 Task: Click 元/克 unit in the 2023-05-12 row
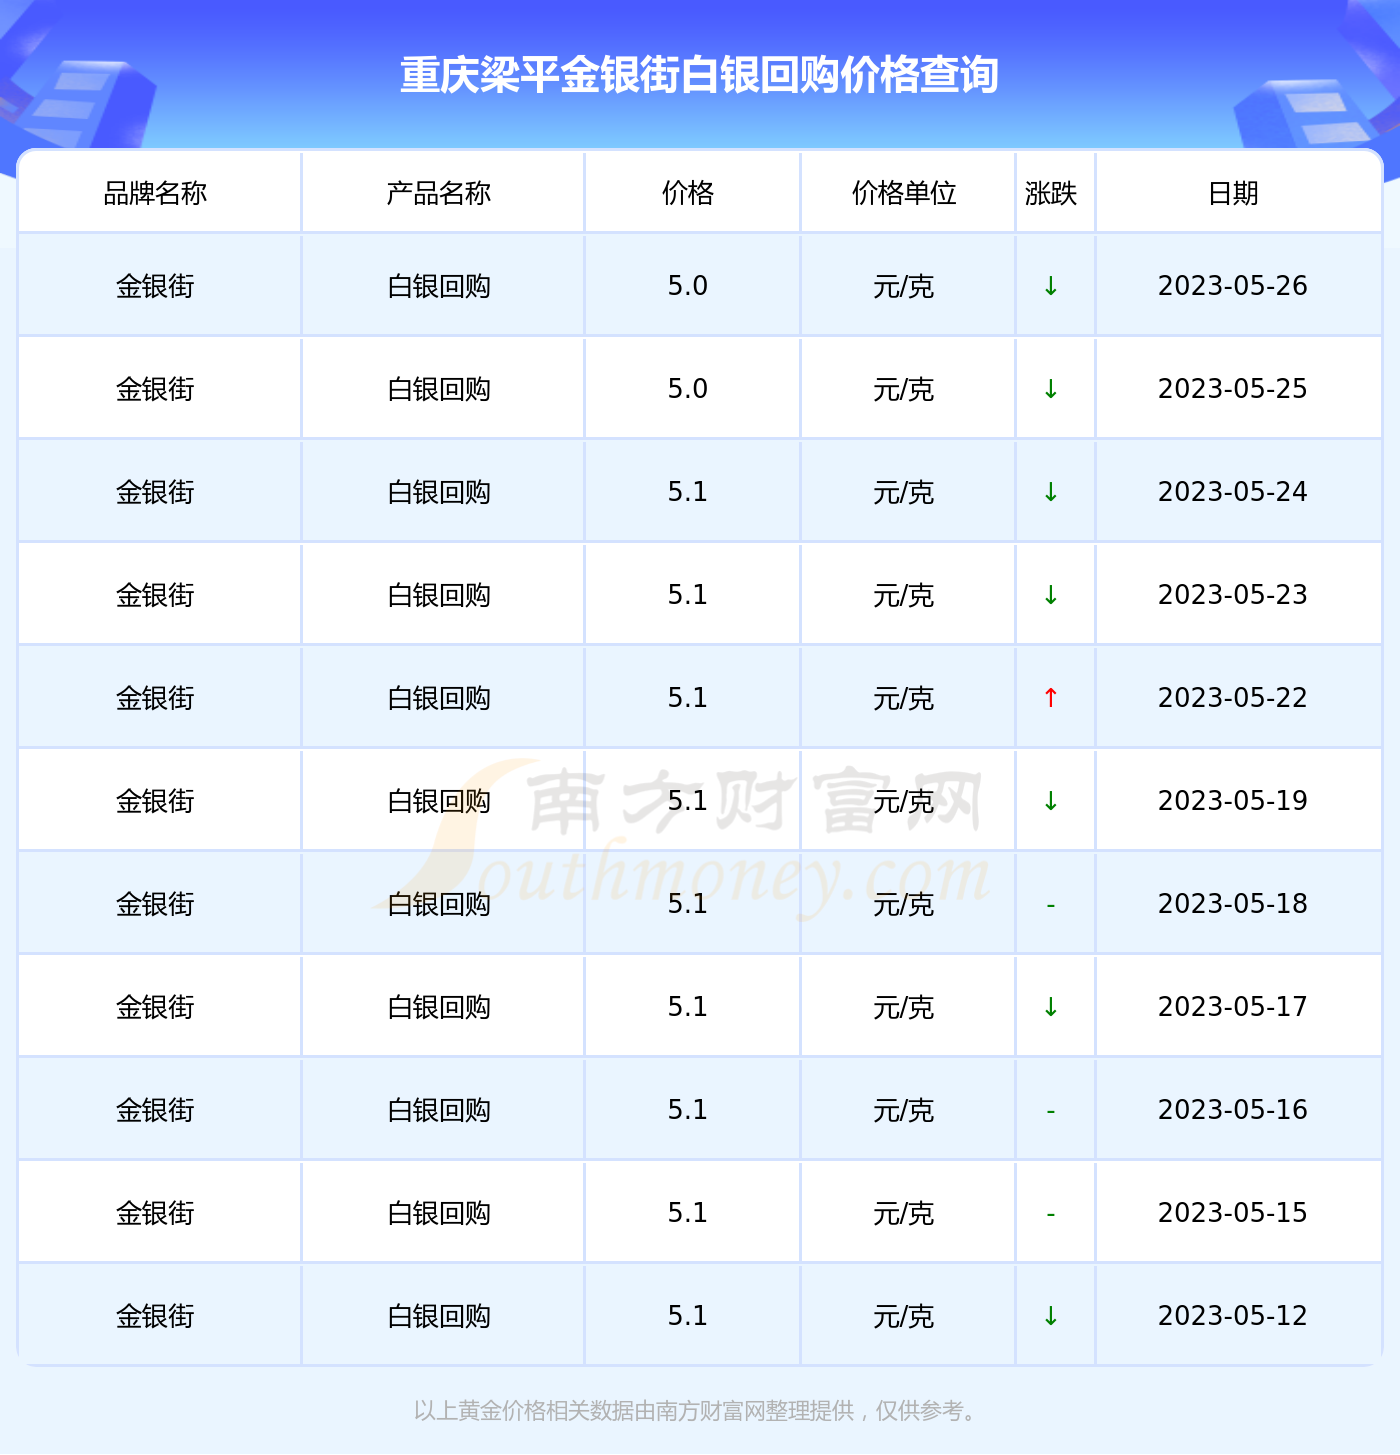point(904,1316)
